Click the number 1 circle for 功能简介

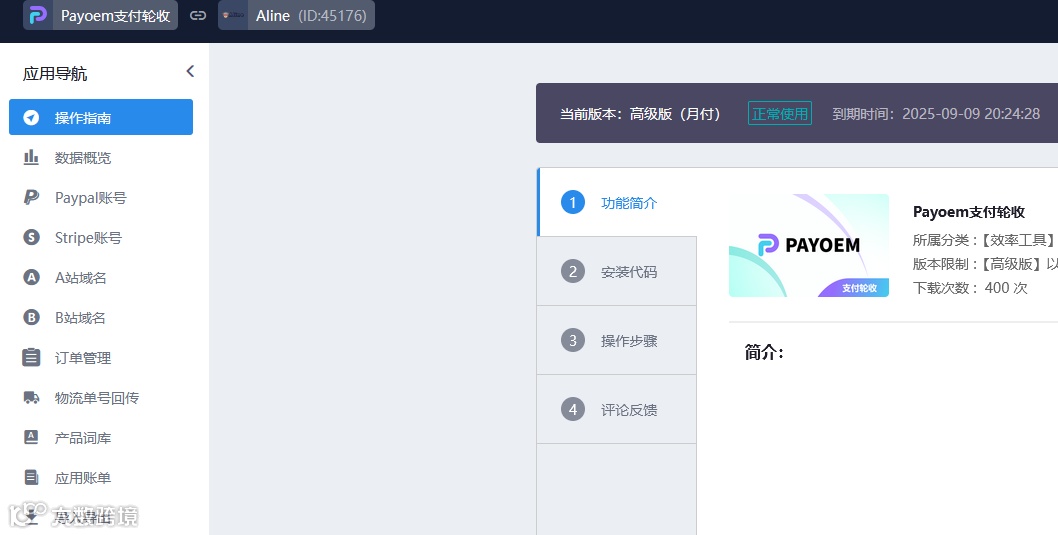click(x=573, y=202)
